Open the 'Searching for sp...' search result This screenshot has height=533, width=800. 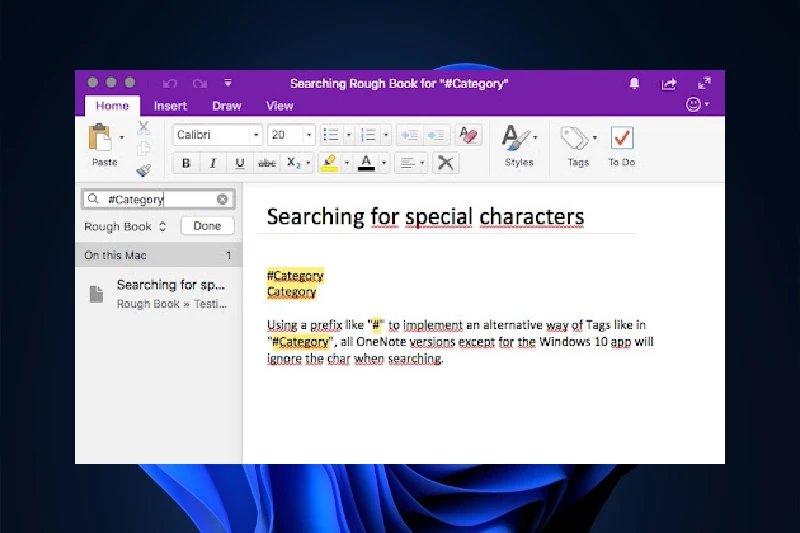pyautogui.click(x=158, y=294)
